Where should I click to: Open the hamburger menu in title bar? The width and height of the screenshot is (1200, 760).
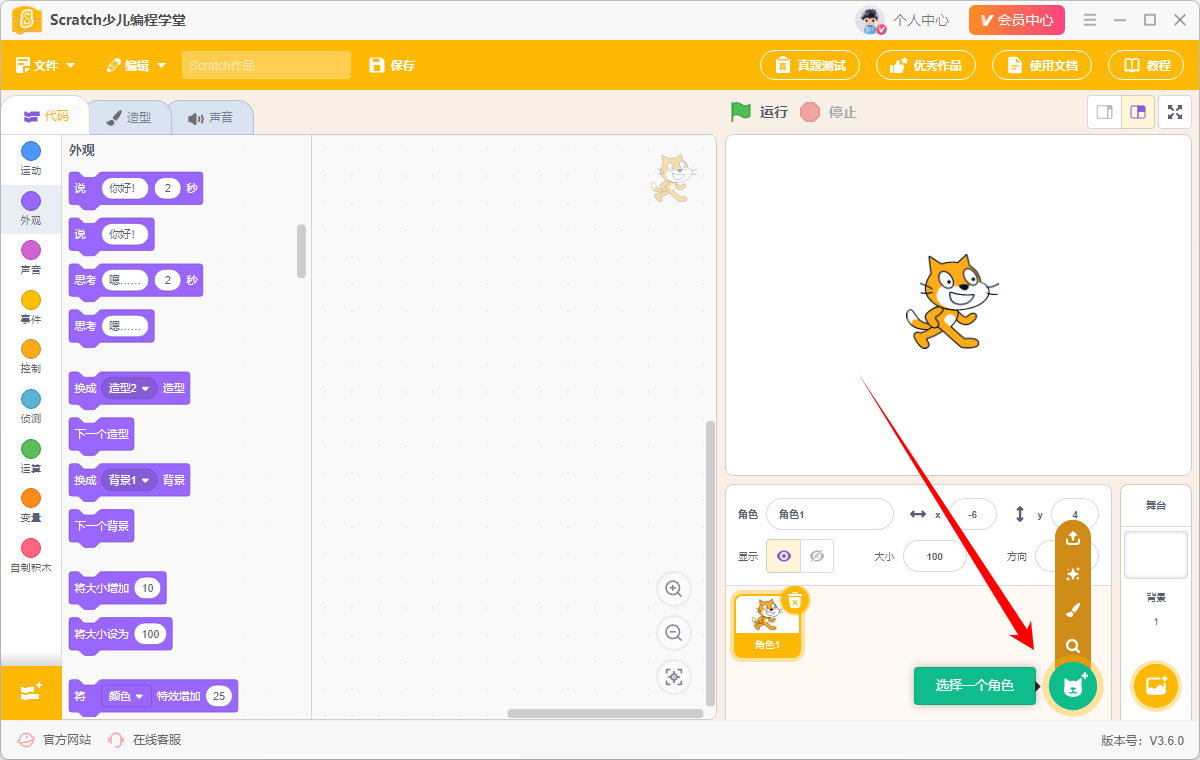coord(1090,20)
